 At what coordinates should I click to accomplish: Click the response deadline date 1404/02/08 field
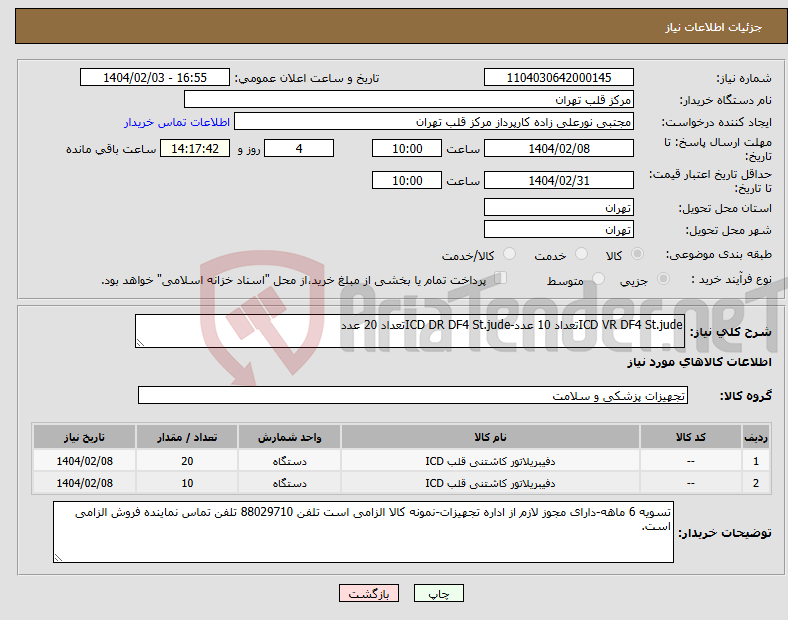point(558,148)
